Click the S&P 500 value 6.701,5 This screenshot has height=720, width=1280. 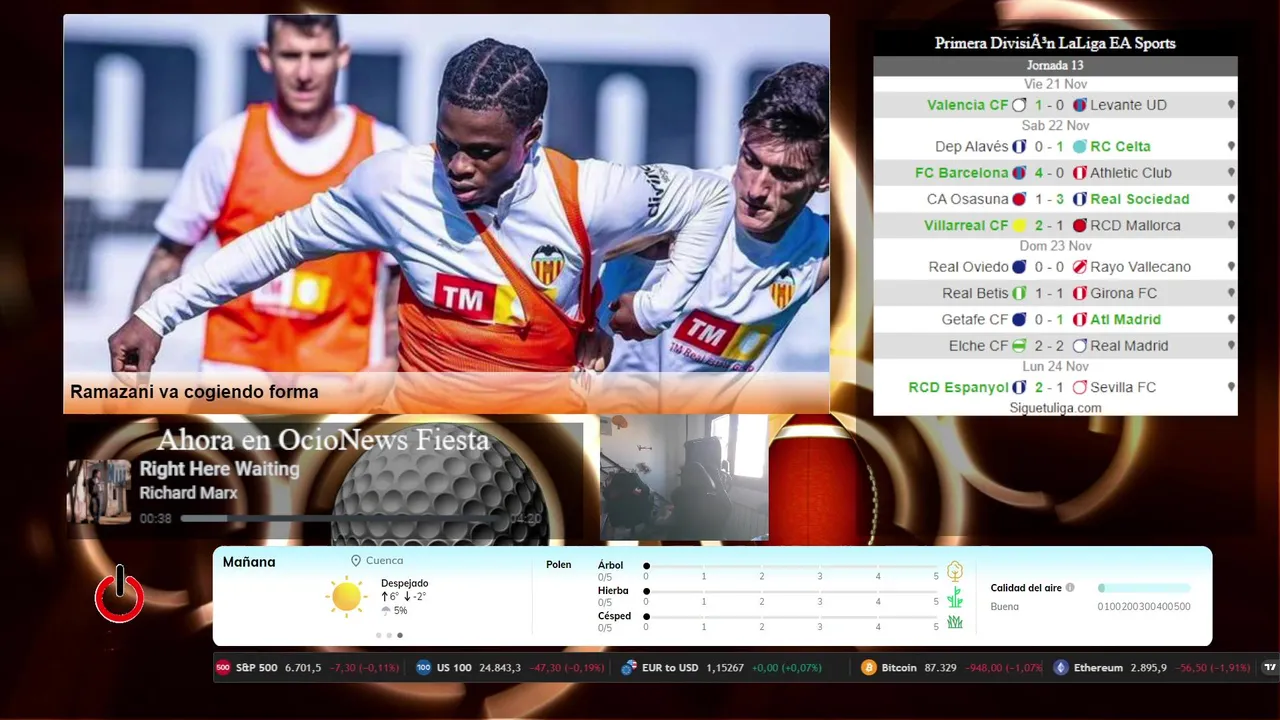303,667
